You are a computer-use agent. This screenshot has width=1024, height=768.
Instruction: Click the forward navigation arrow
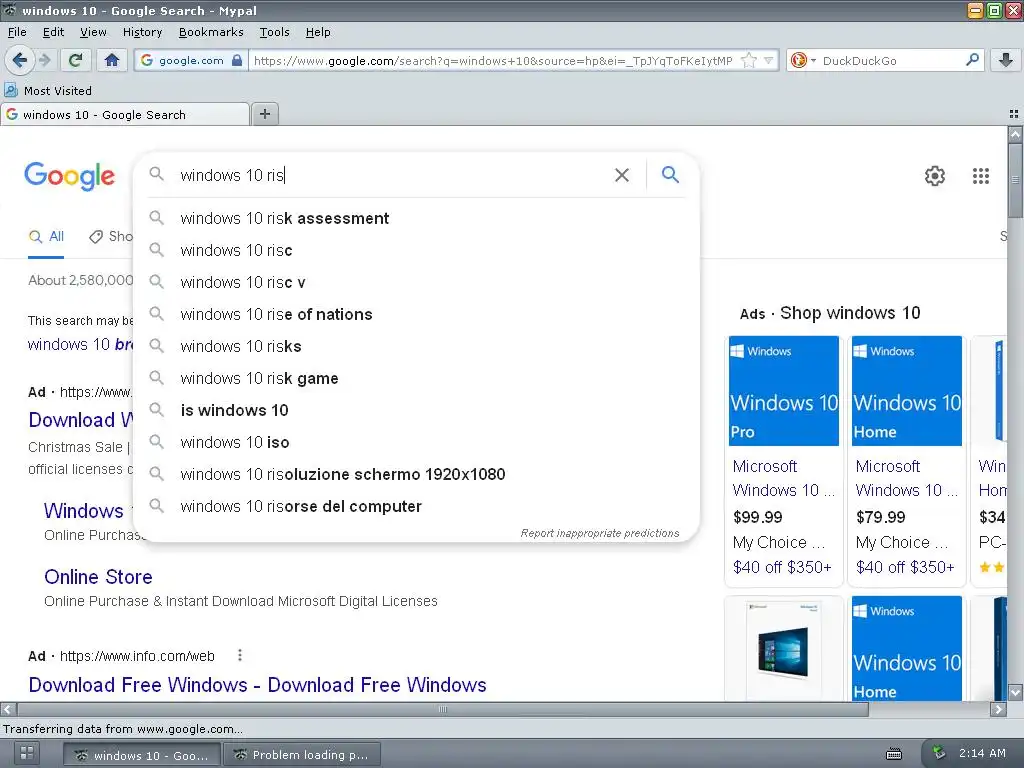(45, 60)
